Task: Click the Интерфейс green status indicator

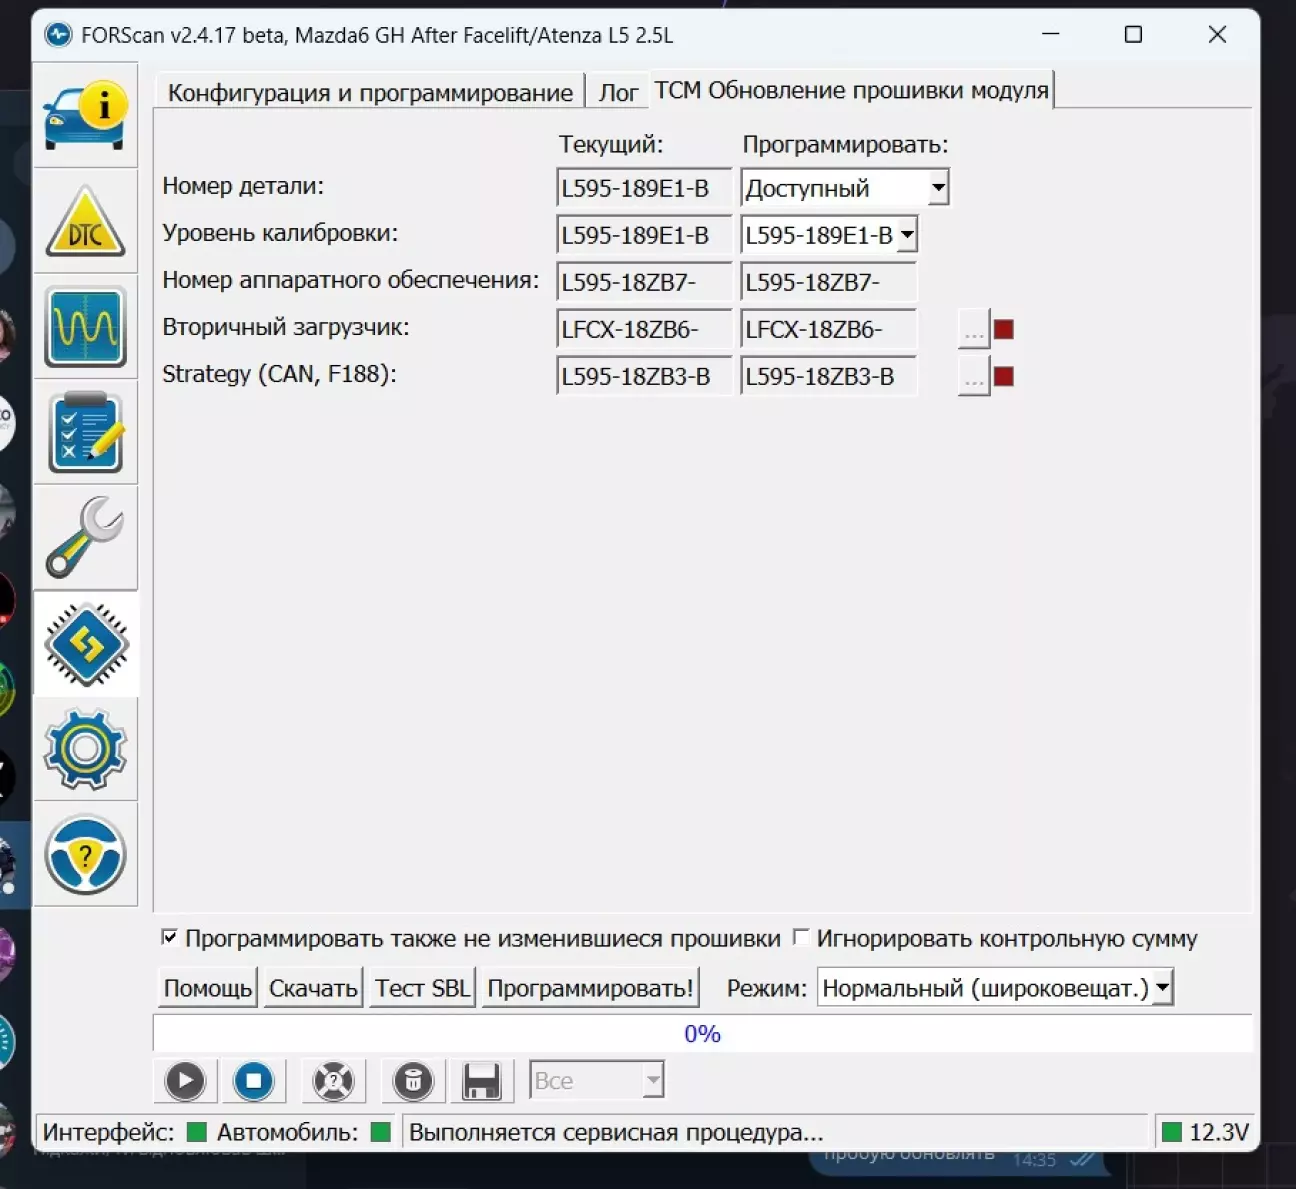Action: click(197, 1132)
